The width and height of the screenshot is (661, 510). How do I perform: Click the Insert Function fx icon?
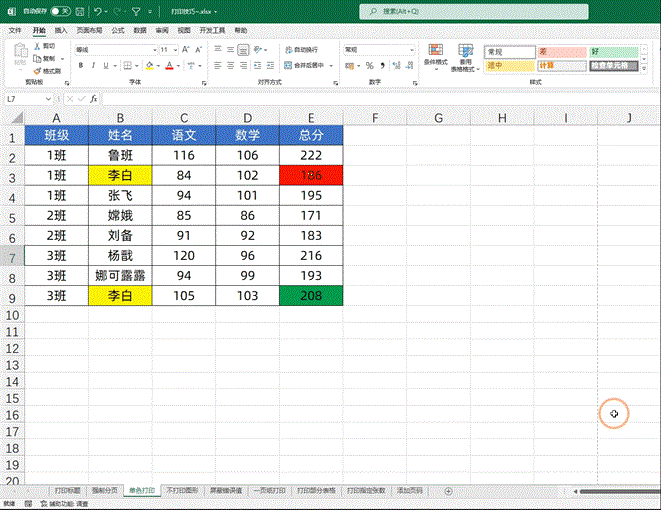(94, 100)
